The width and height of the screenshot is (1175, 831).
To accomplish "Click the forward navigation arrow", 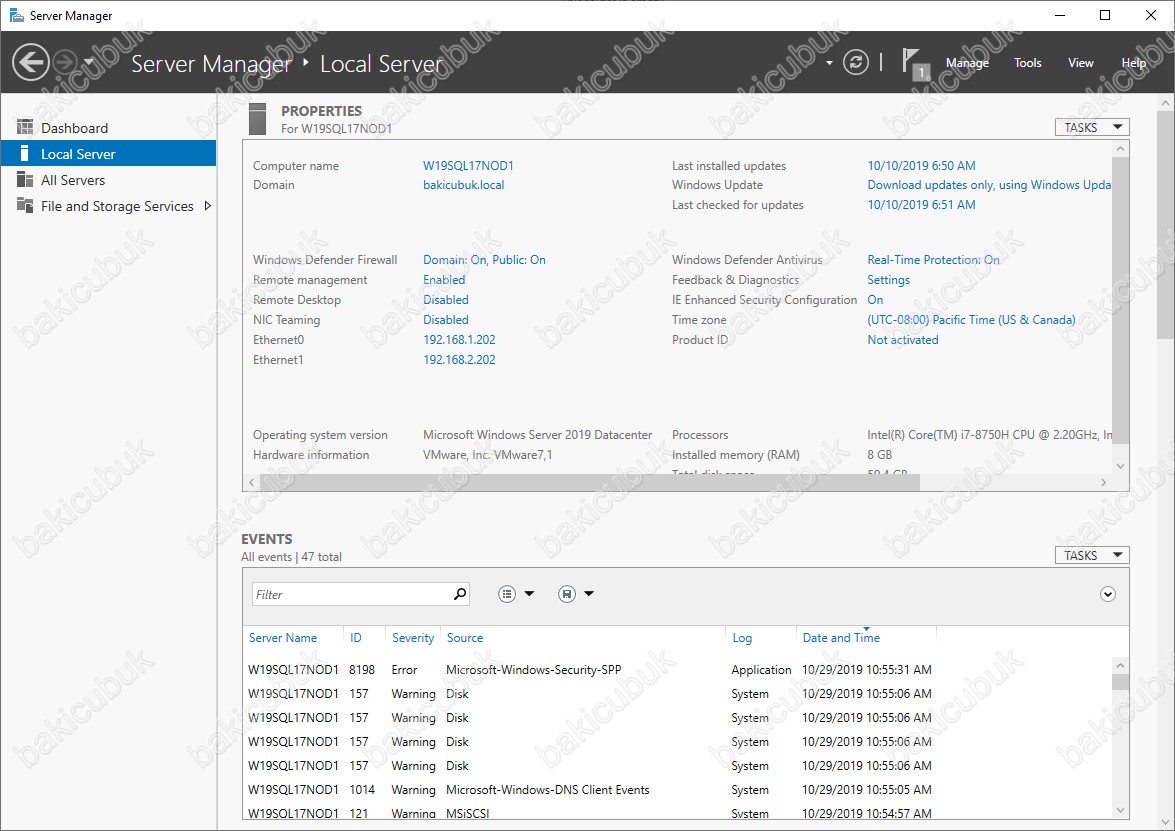I will (66, 62).
